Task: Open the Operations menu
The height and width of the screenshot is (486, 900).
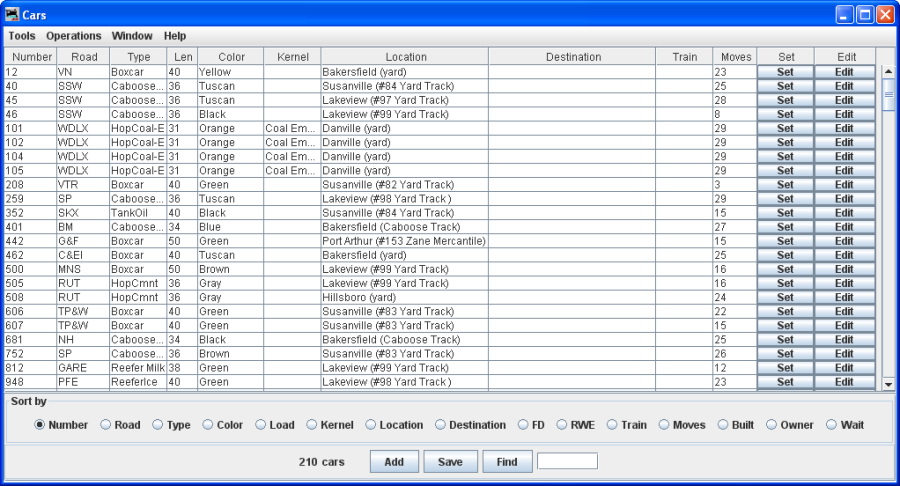Action: (x=74, y=36)
